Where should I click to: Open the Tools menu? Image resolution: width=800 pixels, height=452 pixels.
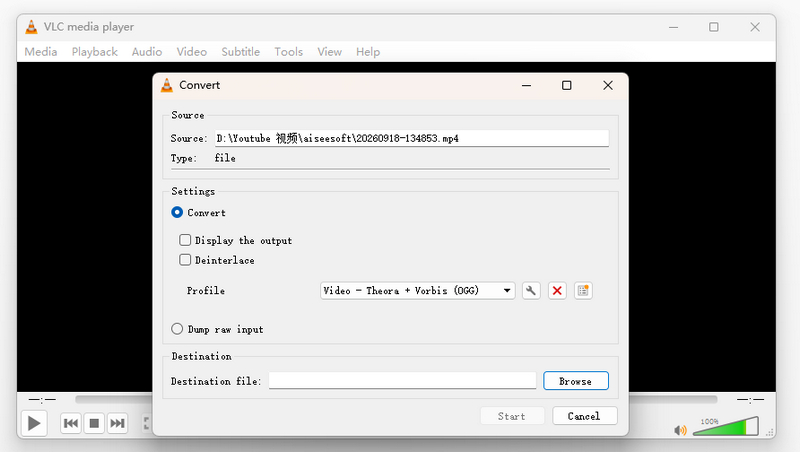click(288, 52)
